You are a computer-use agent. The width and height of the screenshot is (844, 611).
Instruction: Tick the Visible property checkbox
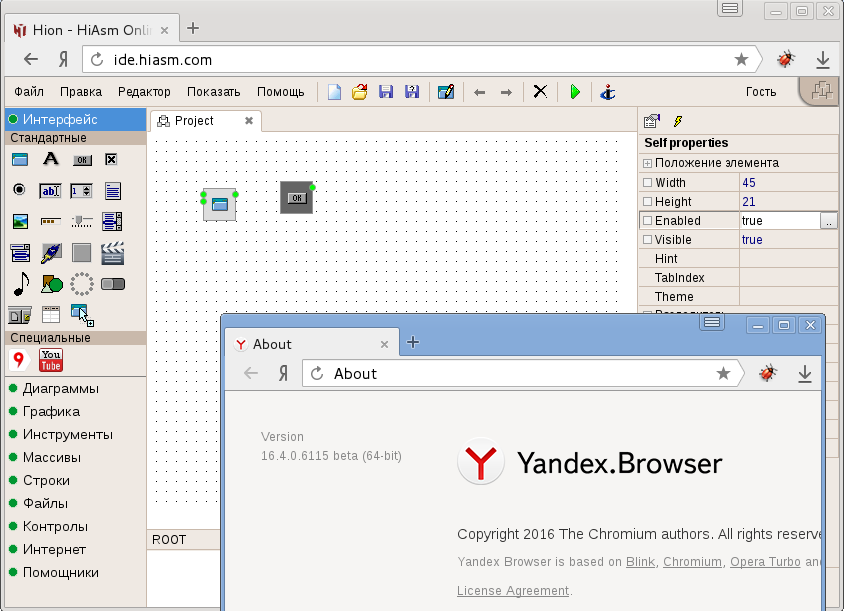[x=648, y=240]
